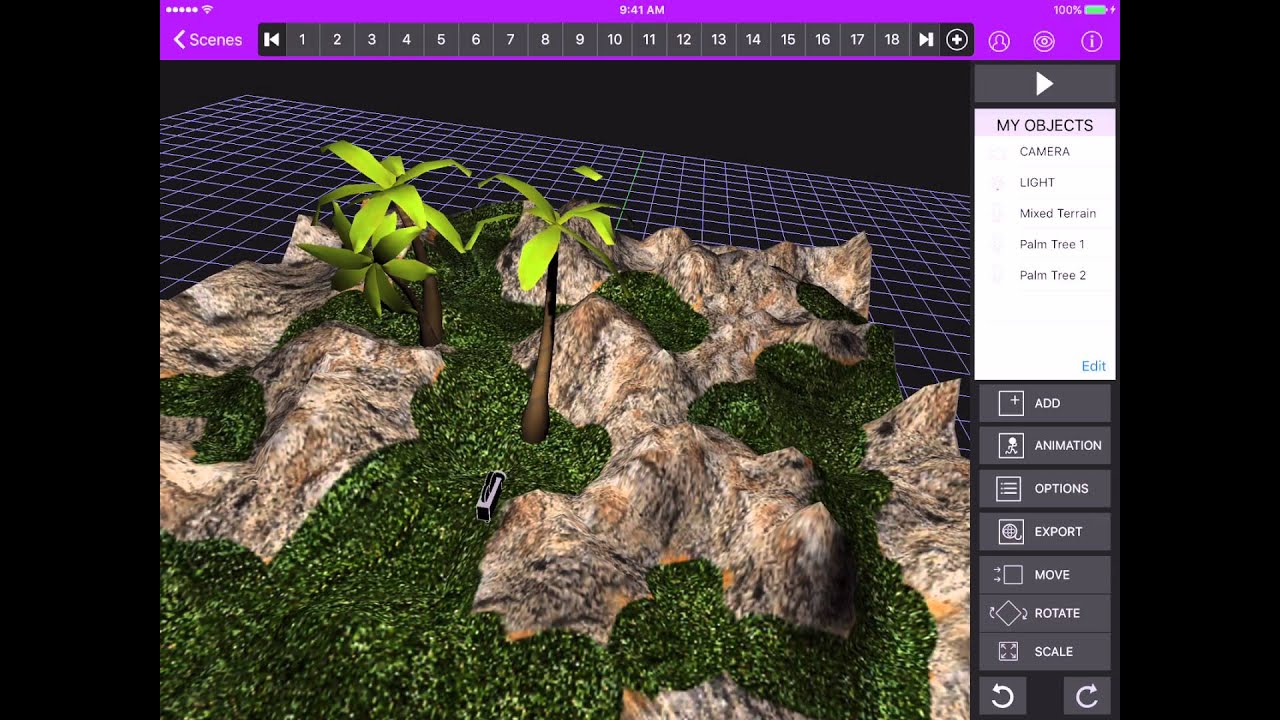
Task: Select frame 10 in the timeline
Action: pos(614,39)
